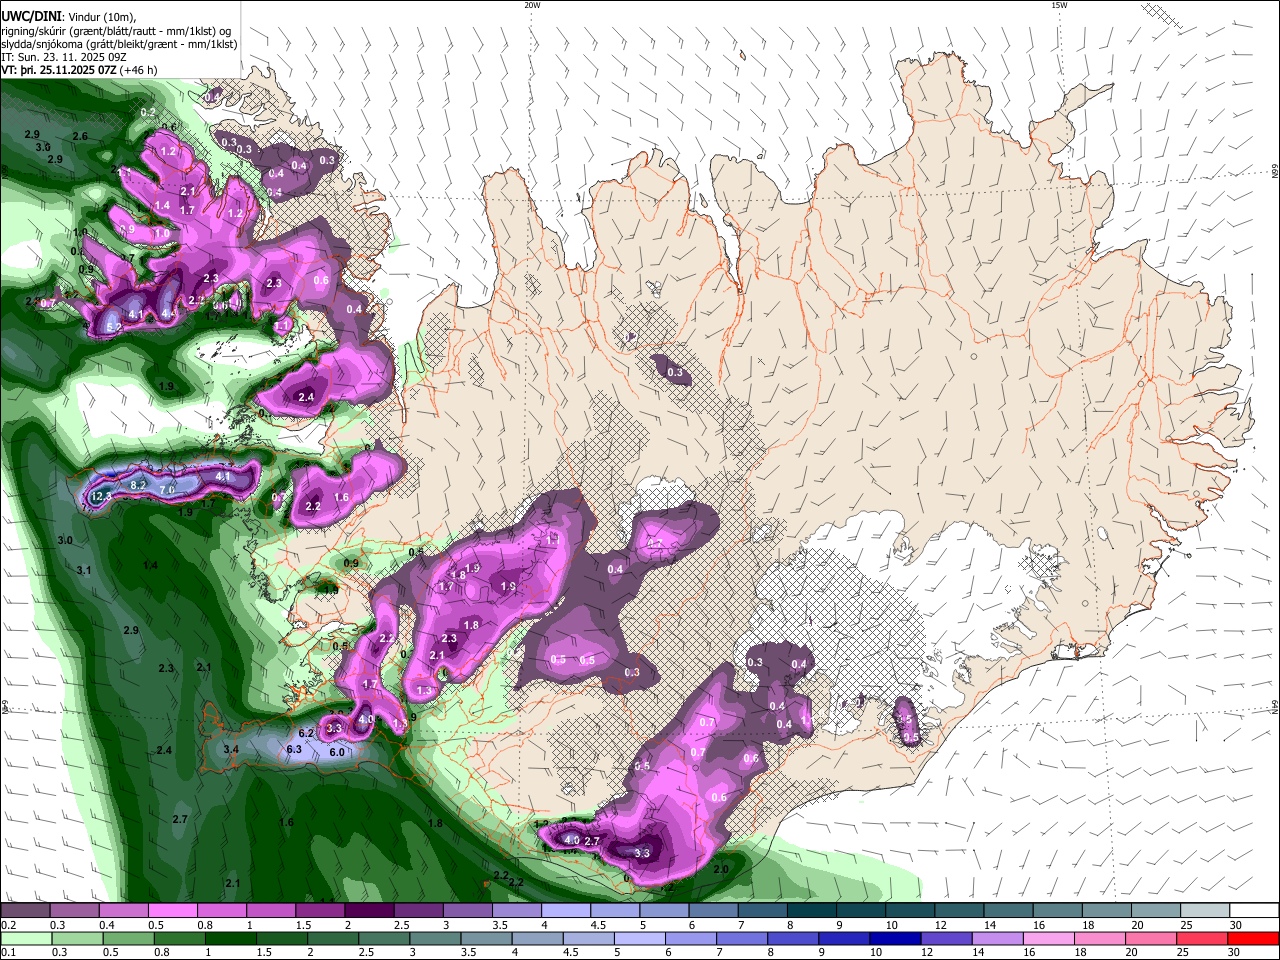This screenshot has height=960, width=1280.
Task: Click the VT: þri. 25.11.2025 07Z line
Action: [79, 70]
